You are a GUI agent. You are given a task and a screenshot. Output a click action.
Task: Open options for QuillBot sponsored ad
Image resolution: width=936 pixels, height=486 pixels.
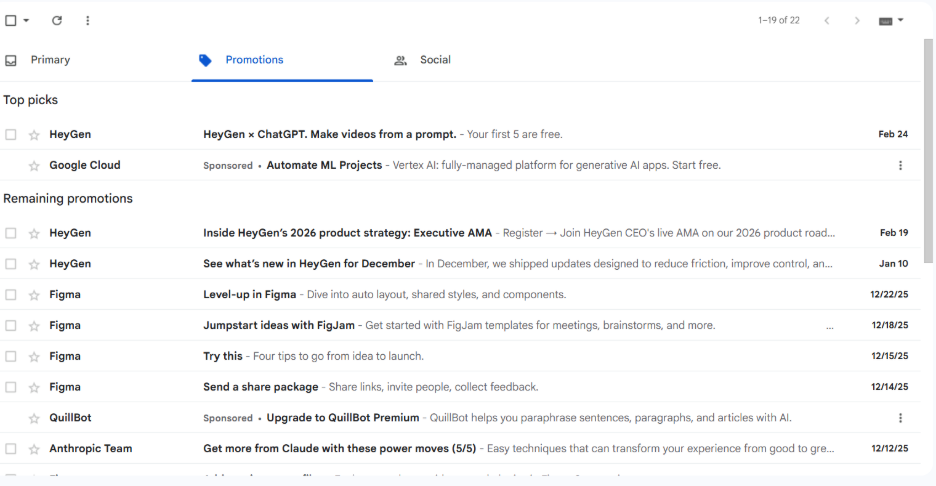[900, 418]
